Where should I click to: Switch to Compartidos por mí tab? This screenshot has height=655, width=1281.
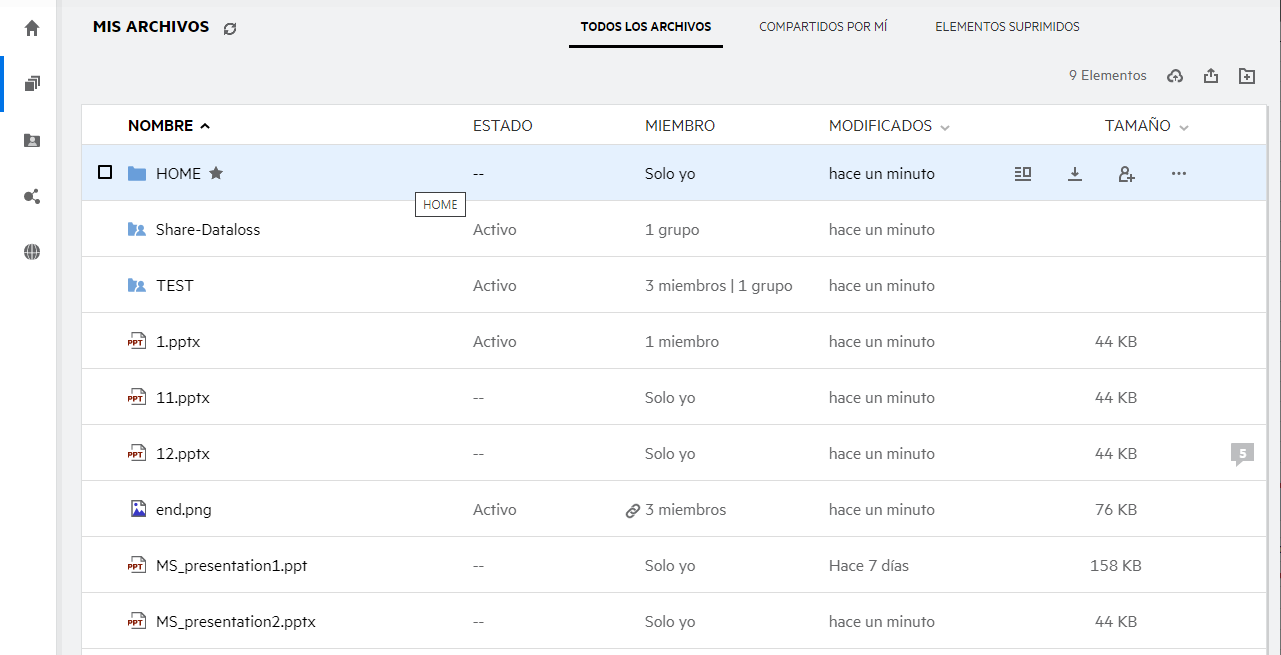[x=822, y=27]
